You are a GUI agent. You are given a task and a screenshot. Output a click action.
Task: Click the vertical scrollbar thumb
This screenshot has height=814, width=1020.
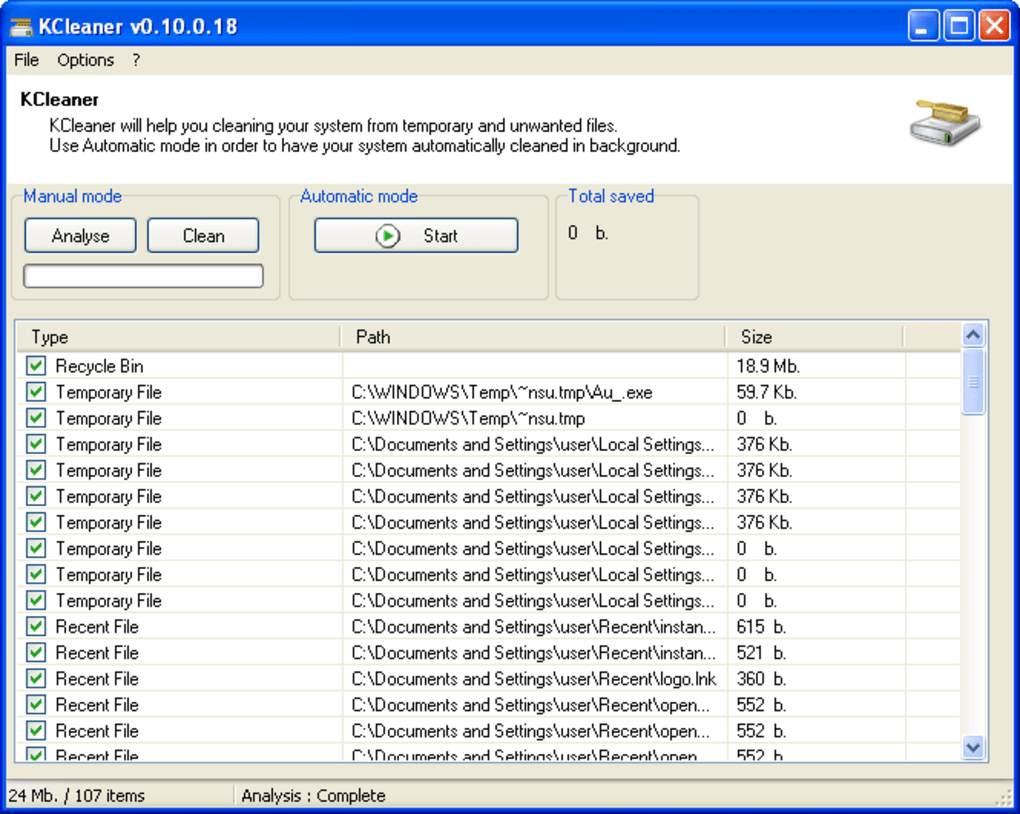pos(973,382)
